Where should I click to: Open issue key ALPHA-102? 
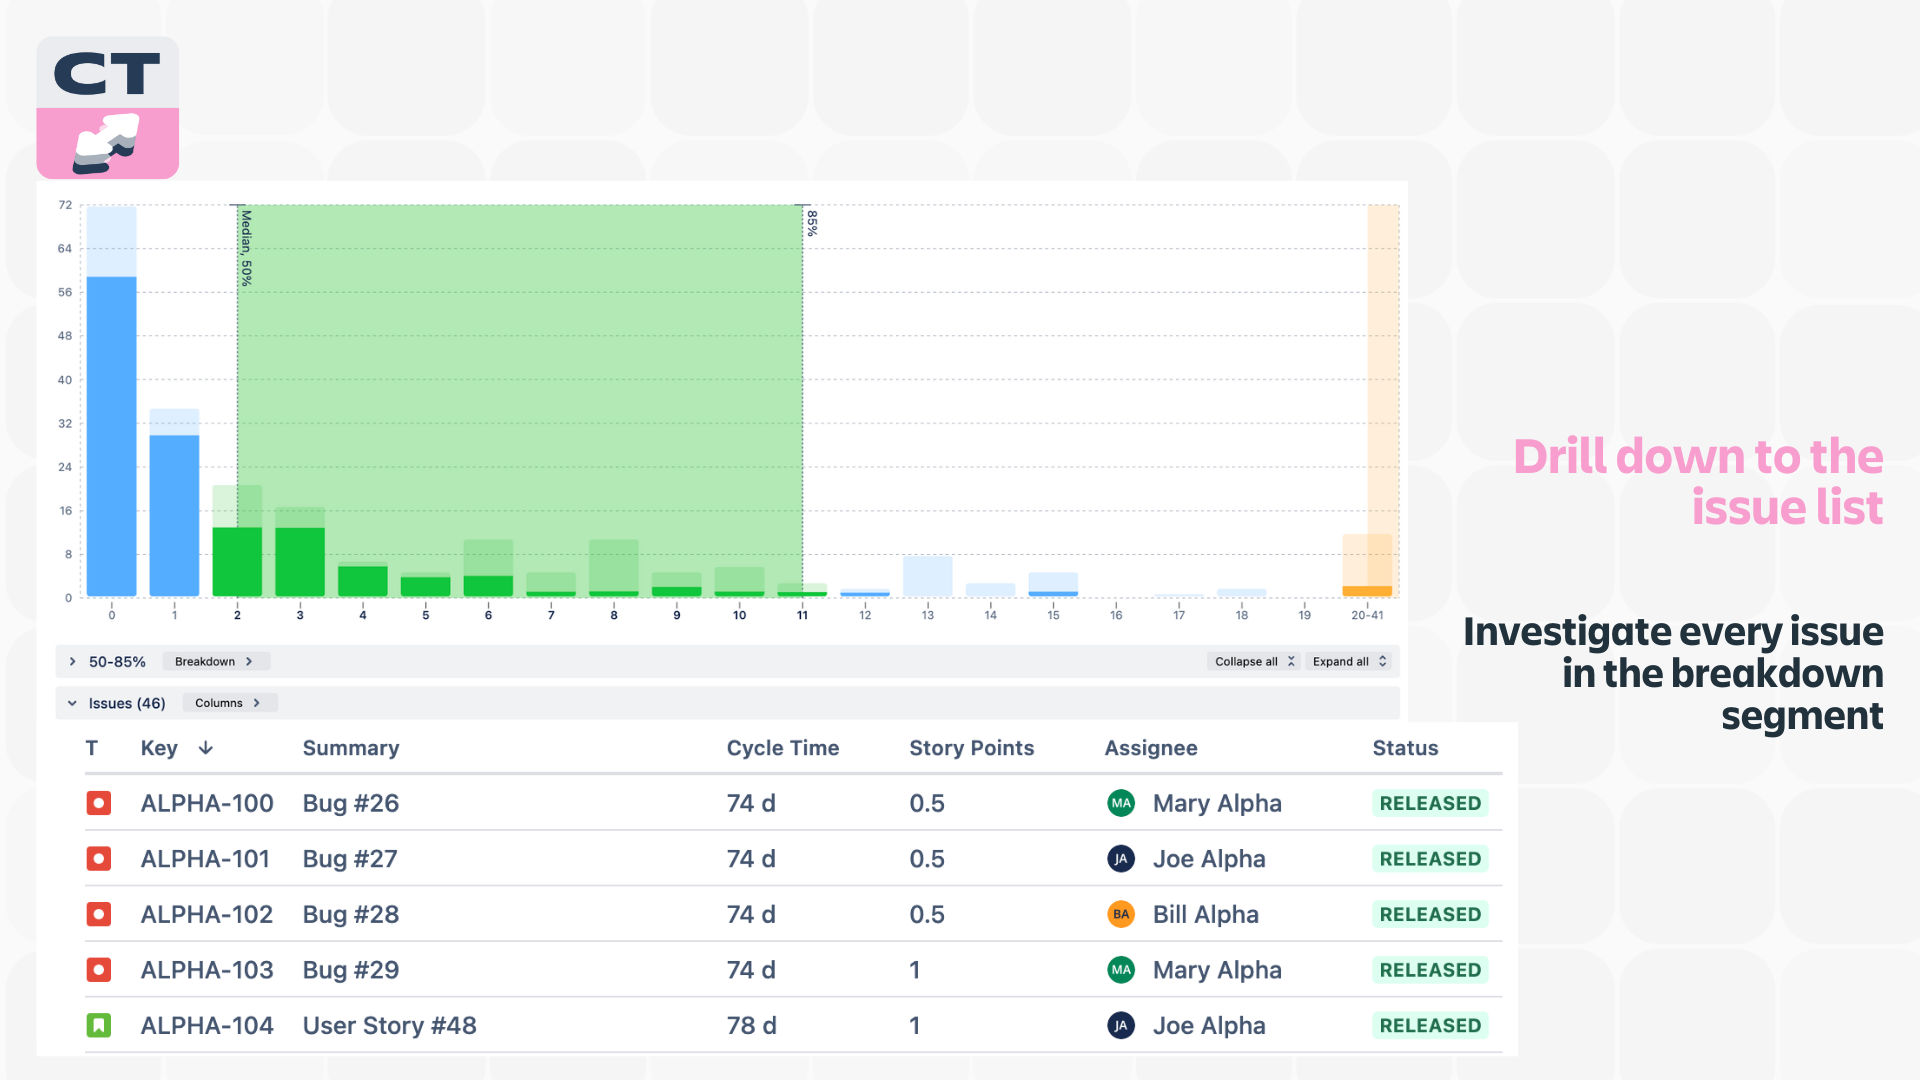pyautogui.click(x=207, y=914)
